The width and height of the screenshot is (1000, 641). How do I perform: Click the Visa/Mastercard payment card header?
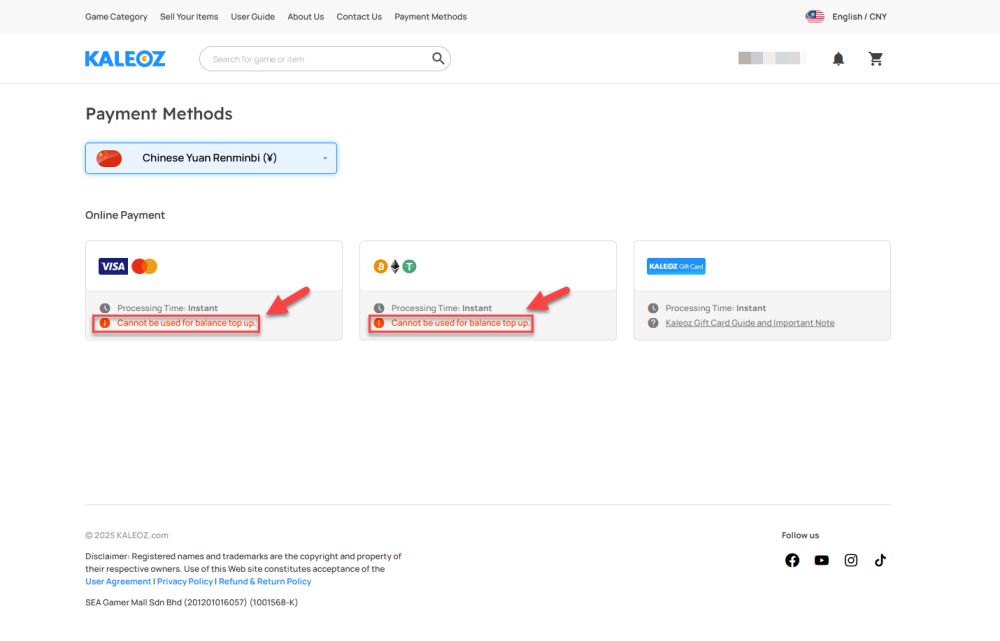click(214, 266)
